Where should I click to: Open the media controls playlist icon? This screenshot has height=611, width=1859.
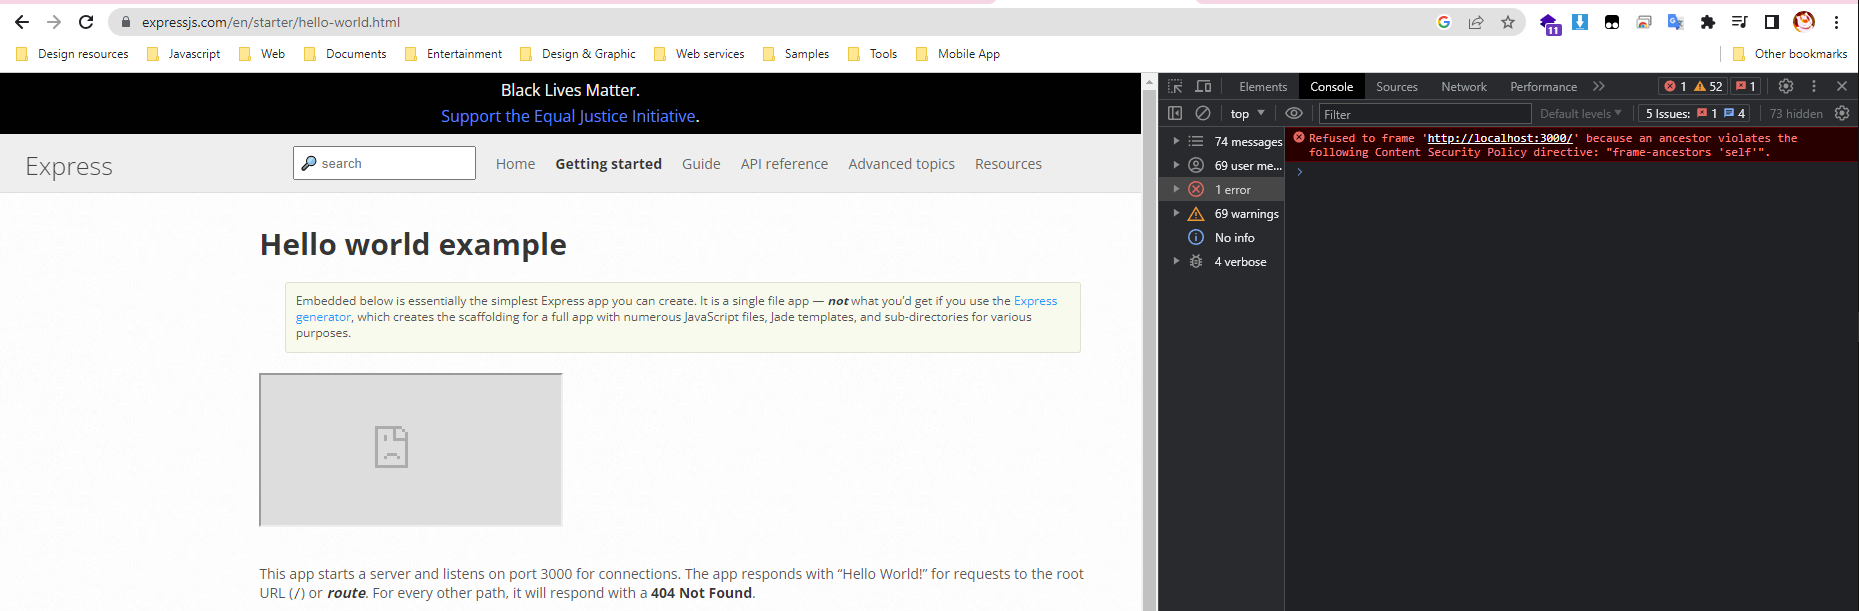[1740, 22]
